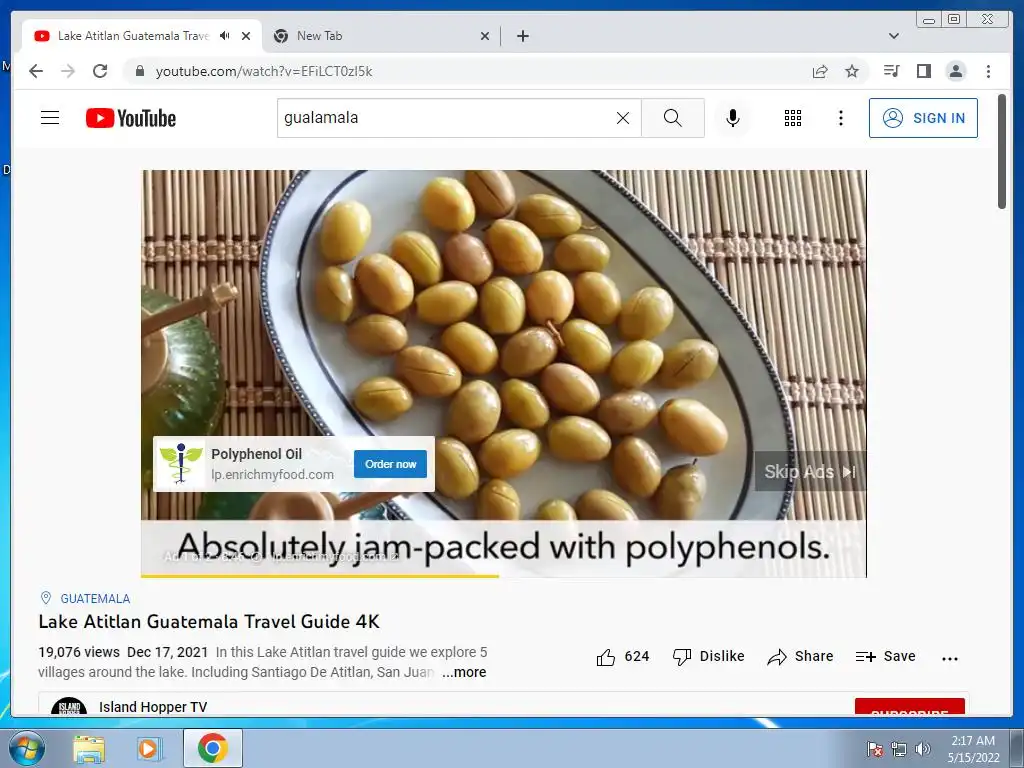Screen dimensions: 1024x768
Task: Open the Chrome three-dot menu
Action: (x=988, y=71)
